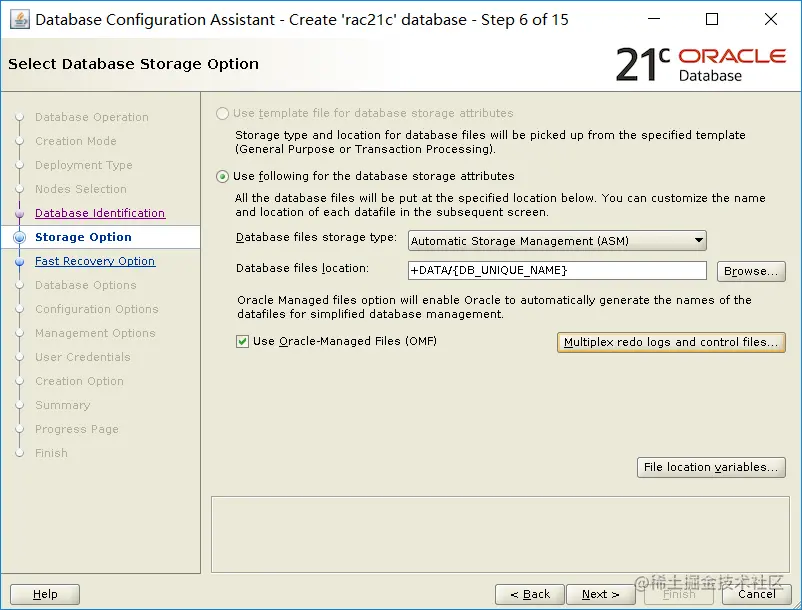Proceed with the Next button
802x610 pixels.
point(600,594)
